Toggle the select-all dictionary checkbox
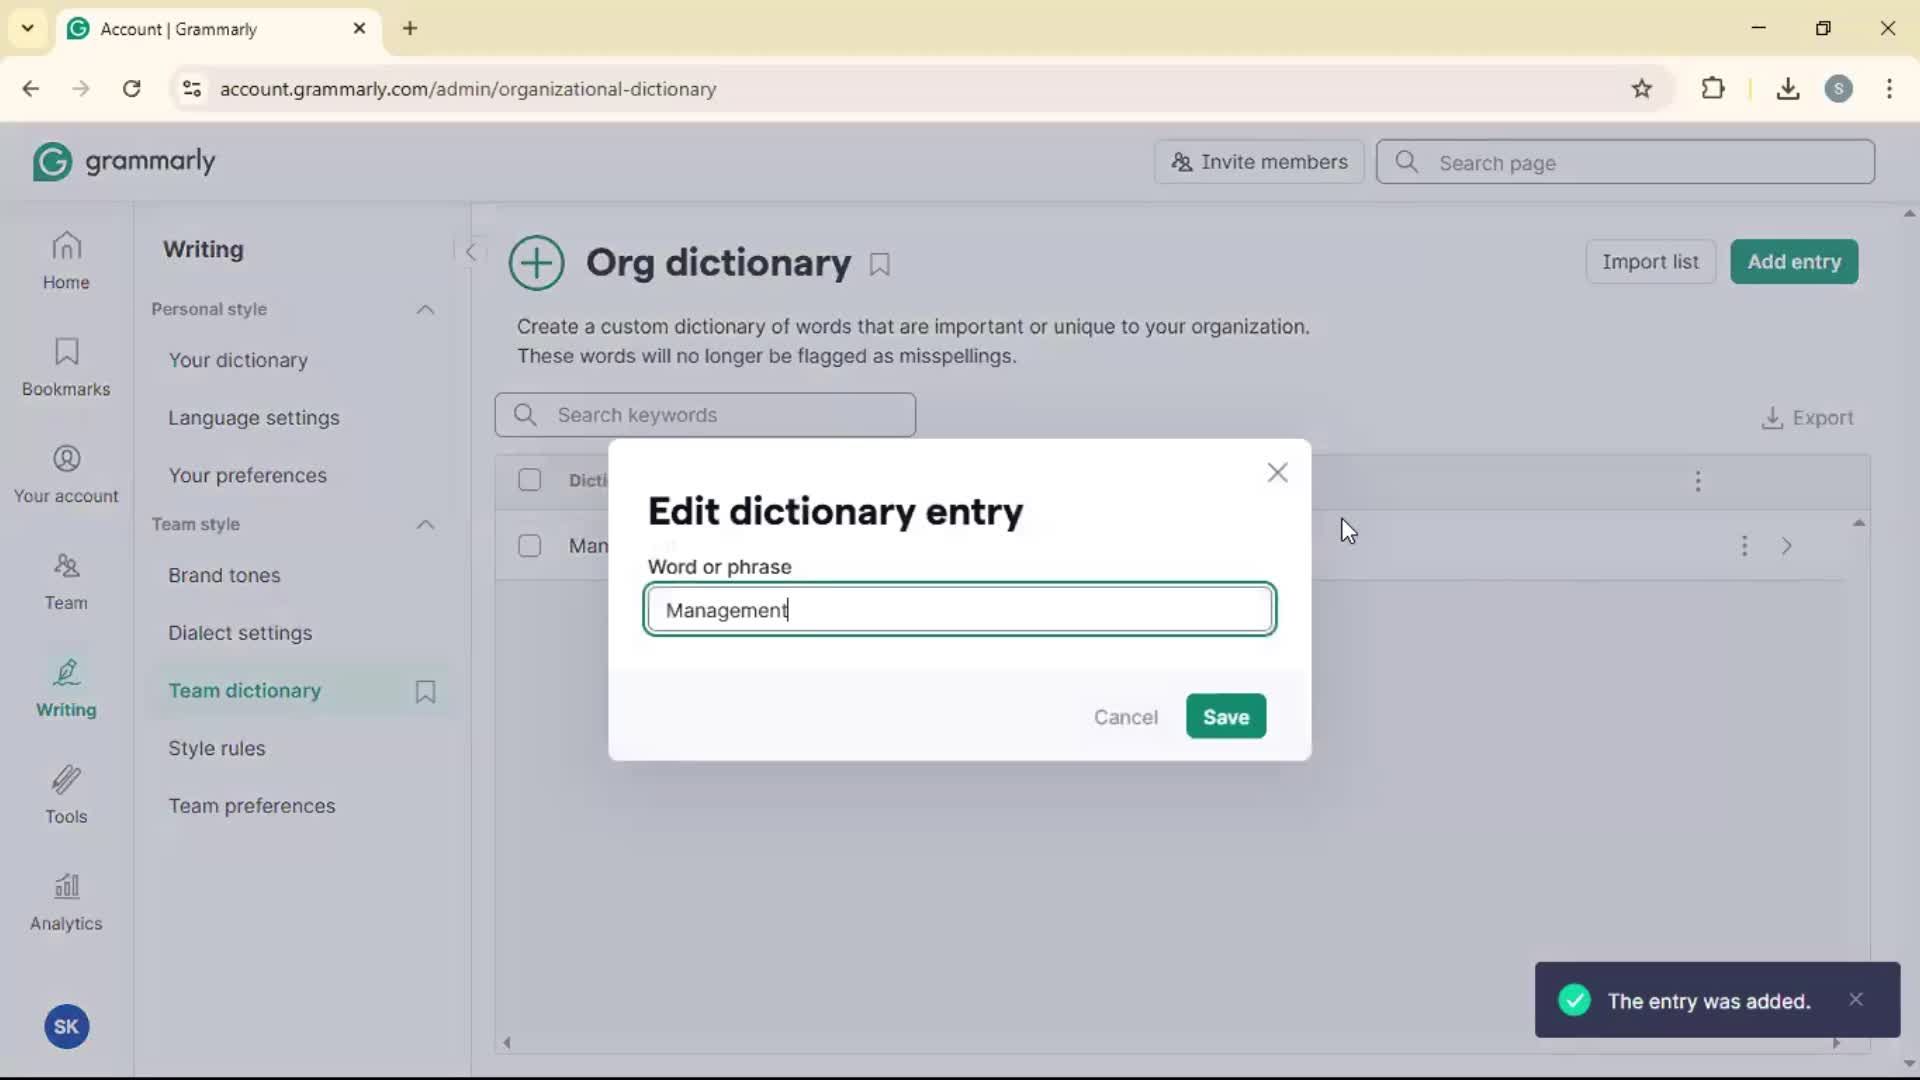The height and width of the screenshot is (1080, 1920). (x=529, y=480)
